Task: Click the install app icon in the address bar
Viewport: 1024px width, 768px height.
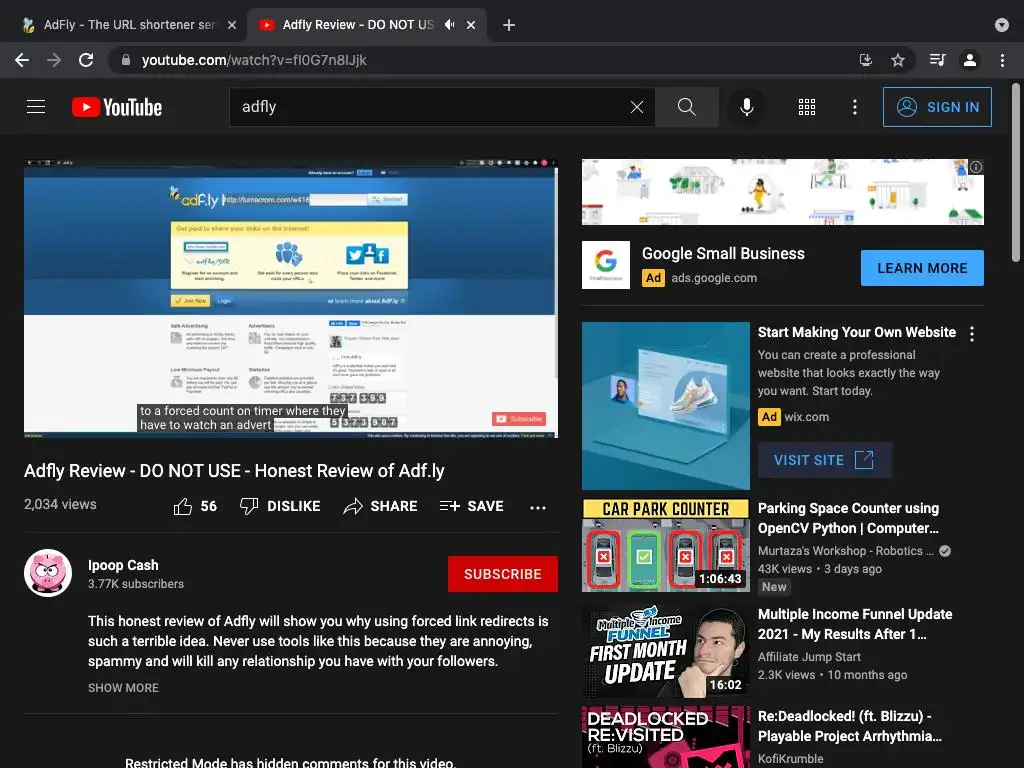Action: (x=866, y=60)
